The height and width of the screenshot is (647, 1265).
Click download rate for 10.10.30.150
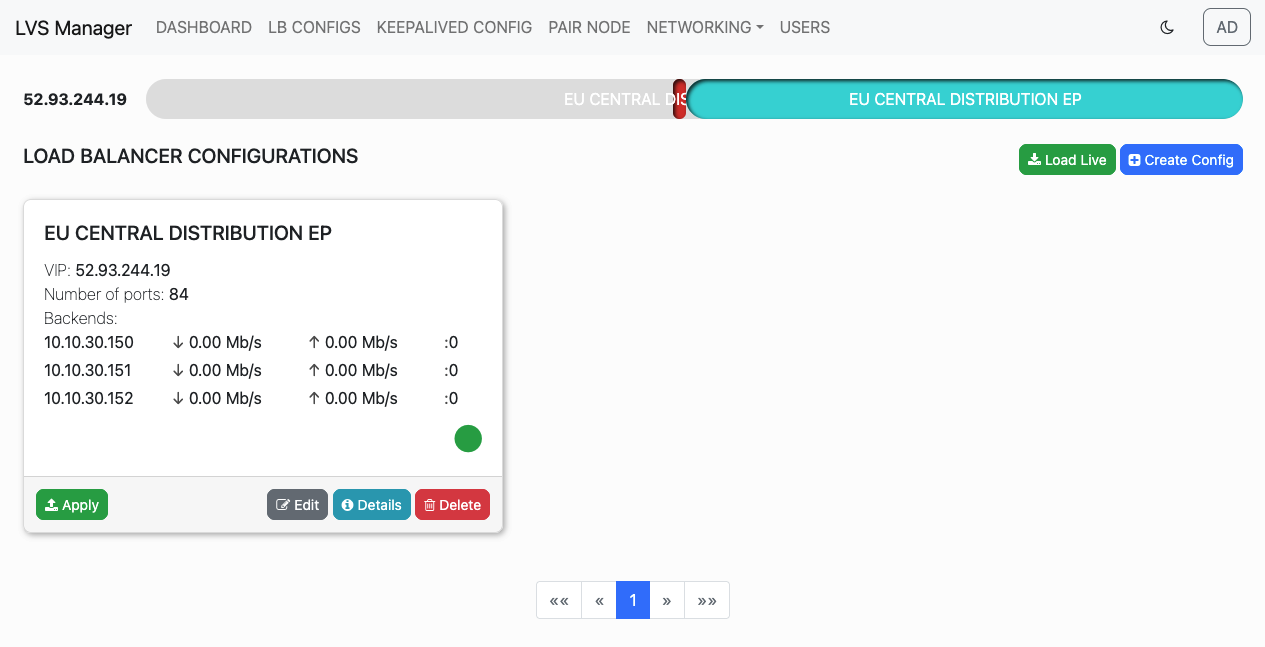click(x=217, y=342)
